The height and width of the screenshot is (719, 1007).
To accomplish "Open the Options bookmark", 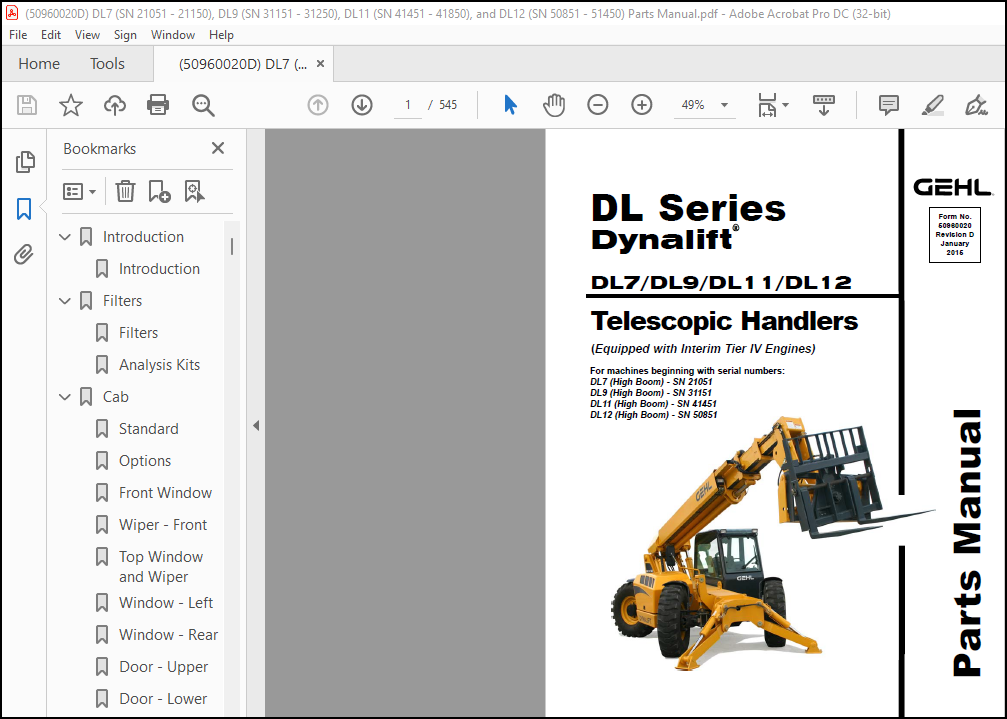I will pos(145,461).
